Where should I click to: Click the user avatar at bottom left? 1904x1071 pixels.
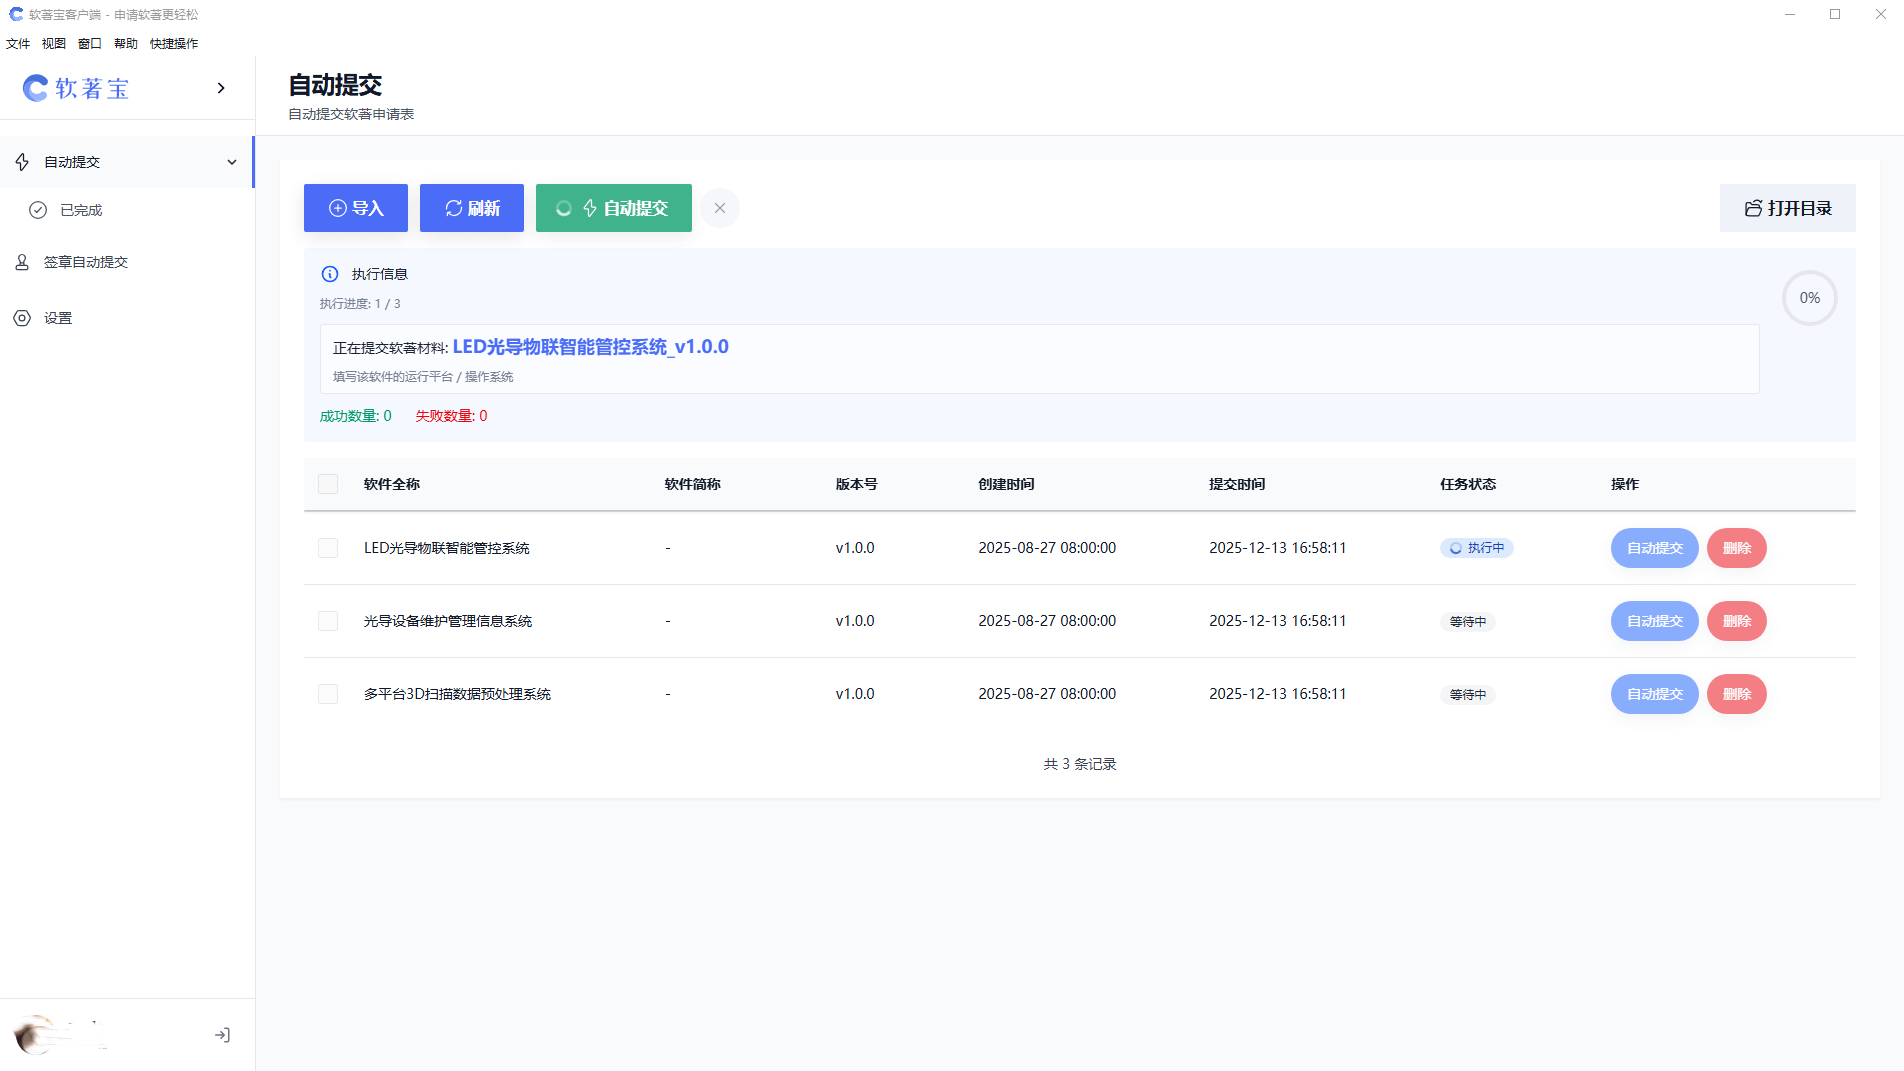[36, 1034]
